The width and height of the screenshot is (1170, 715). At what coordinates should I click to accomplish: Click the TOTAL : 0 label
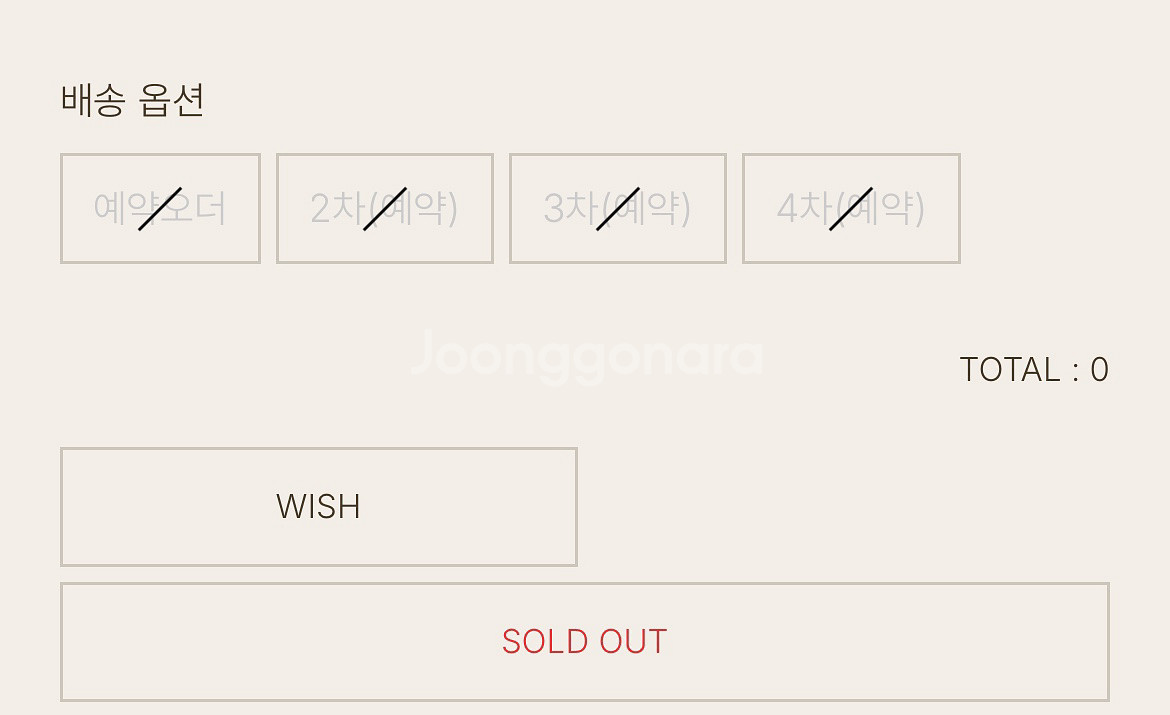[1033, 370]
